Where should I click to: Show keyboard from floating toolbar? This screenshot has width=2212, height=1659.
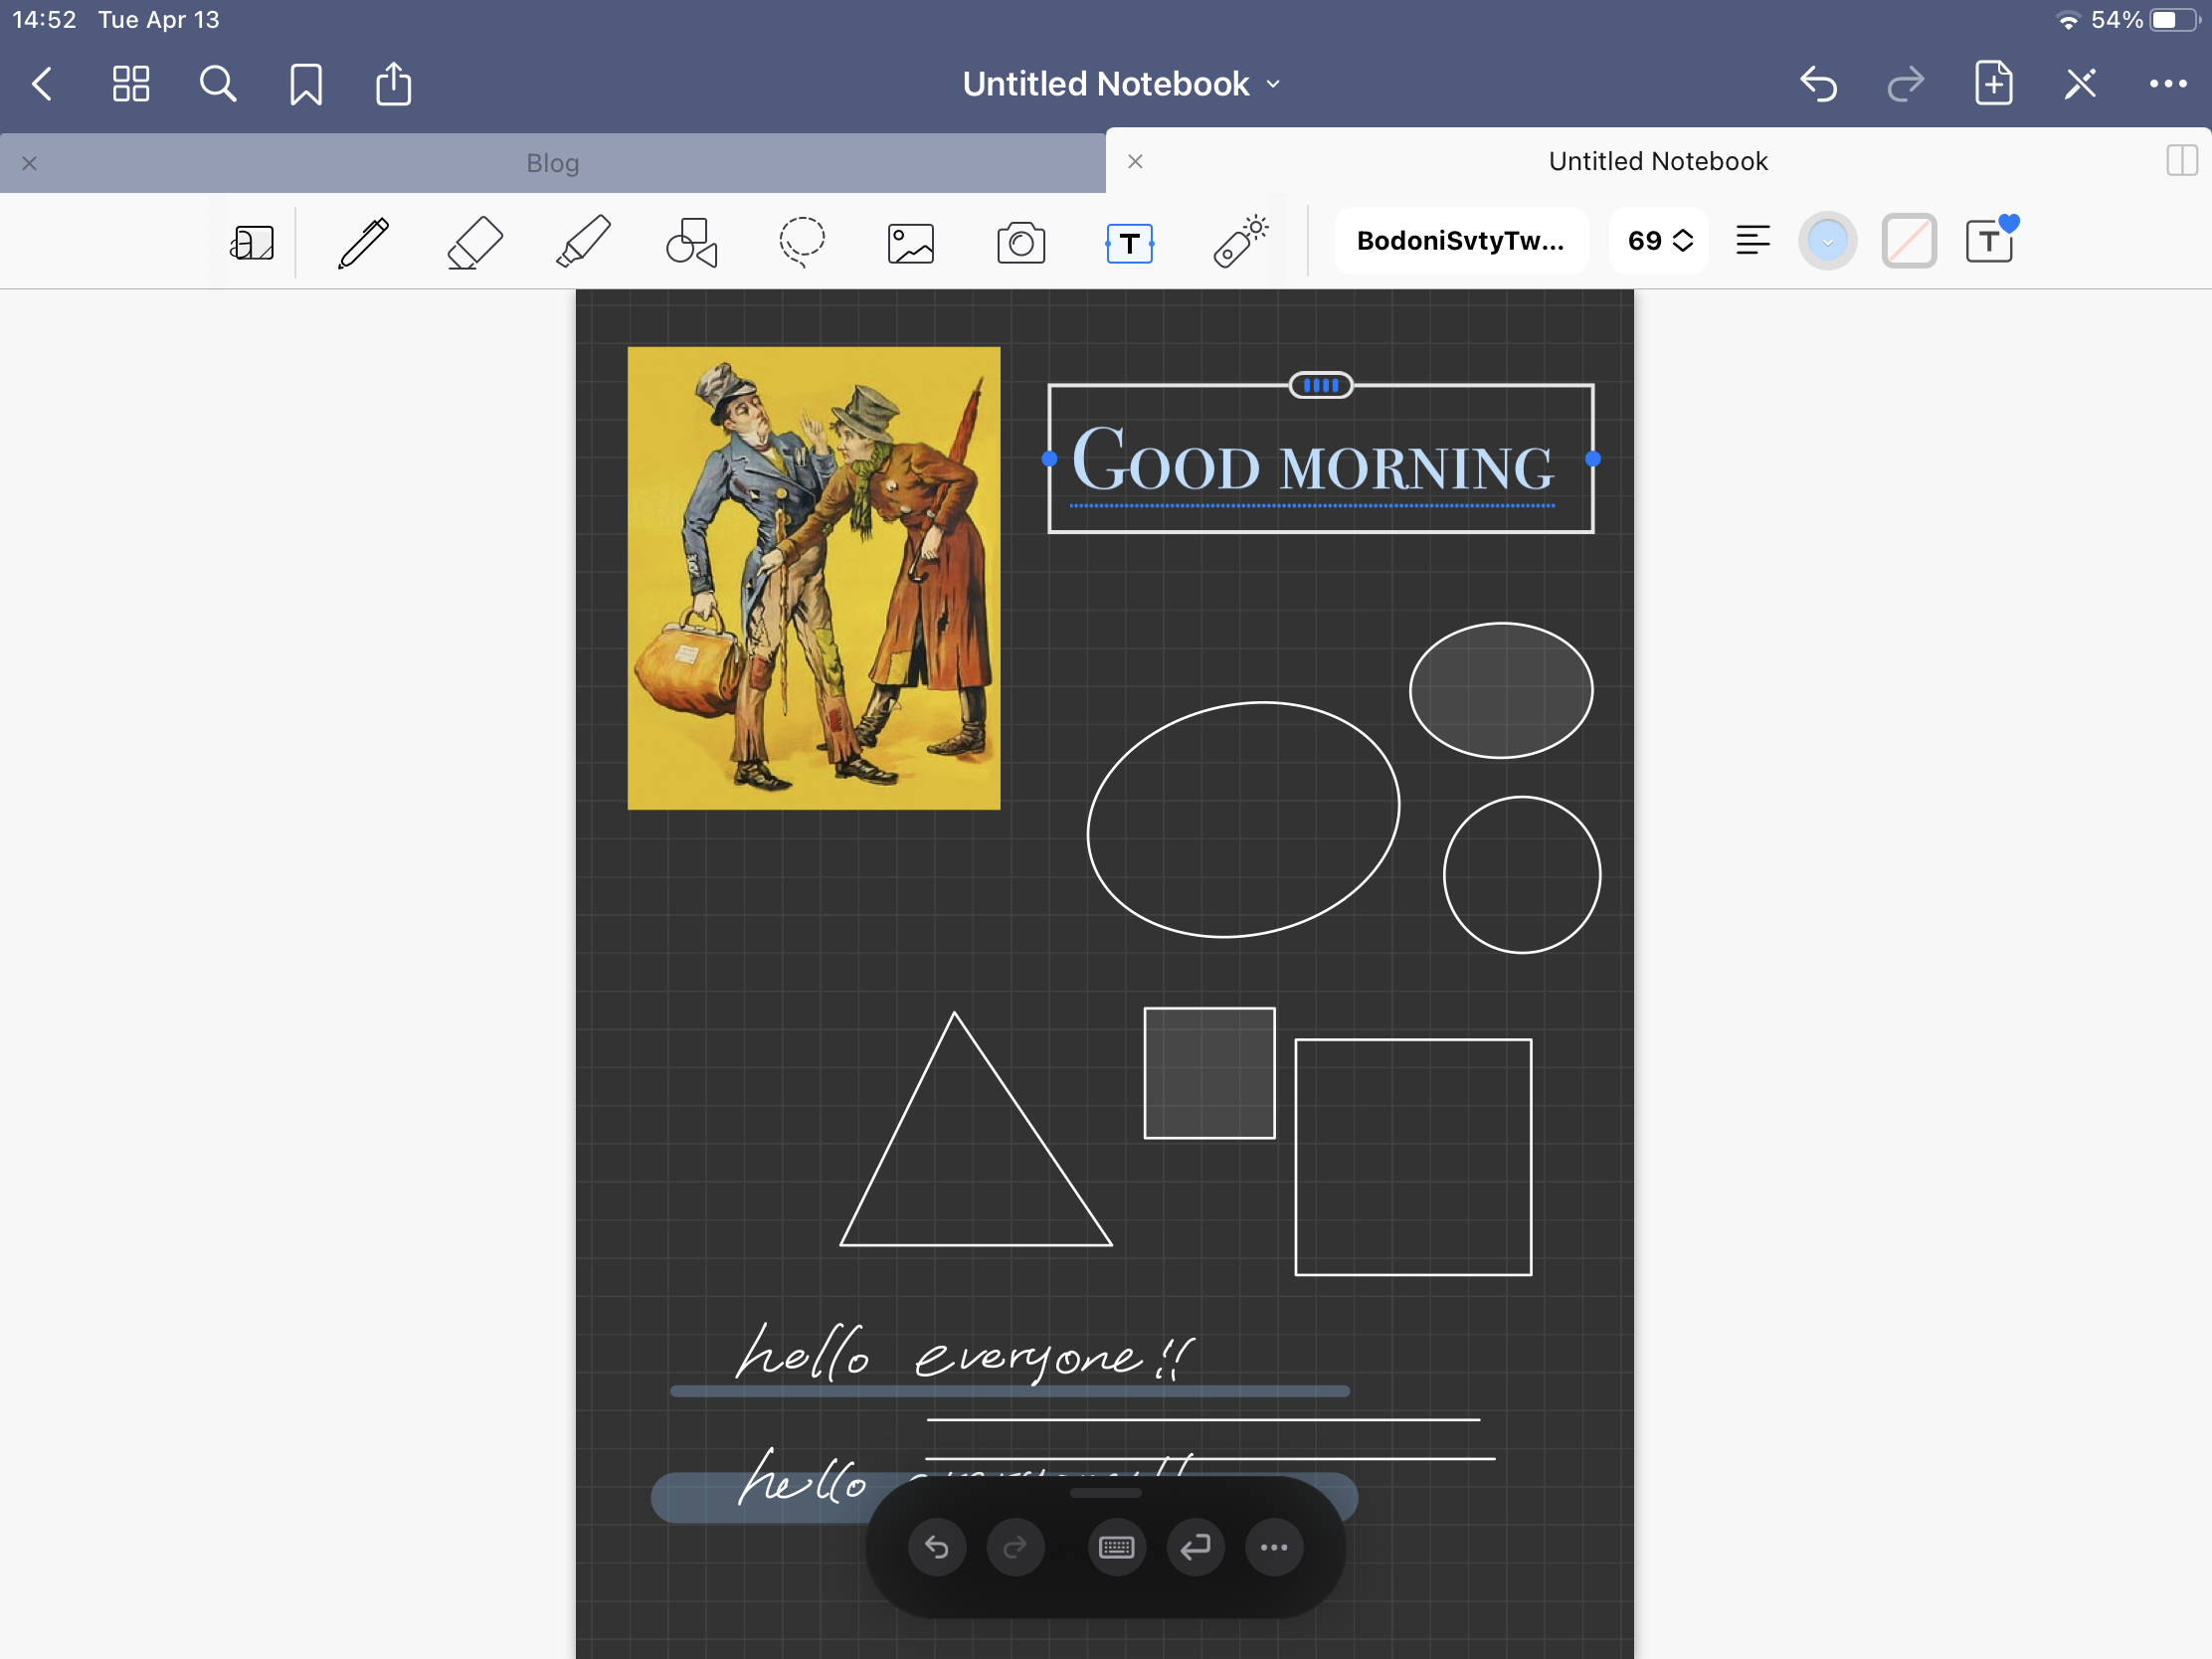tap(1116, 1548)
